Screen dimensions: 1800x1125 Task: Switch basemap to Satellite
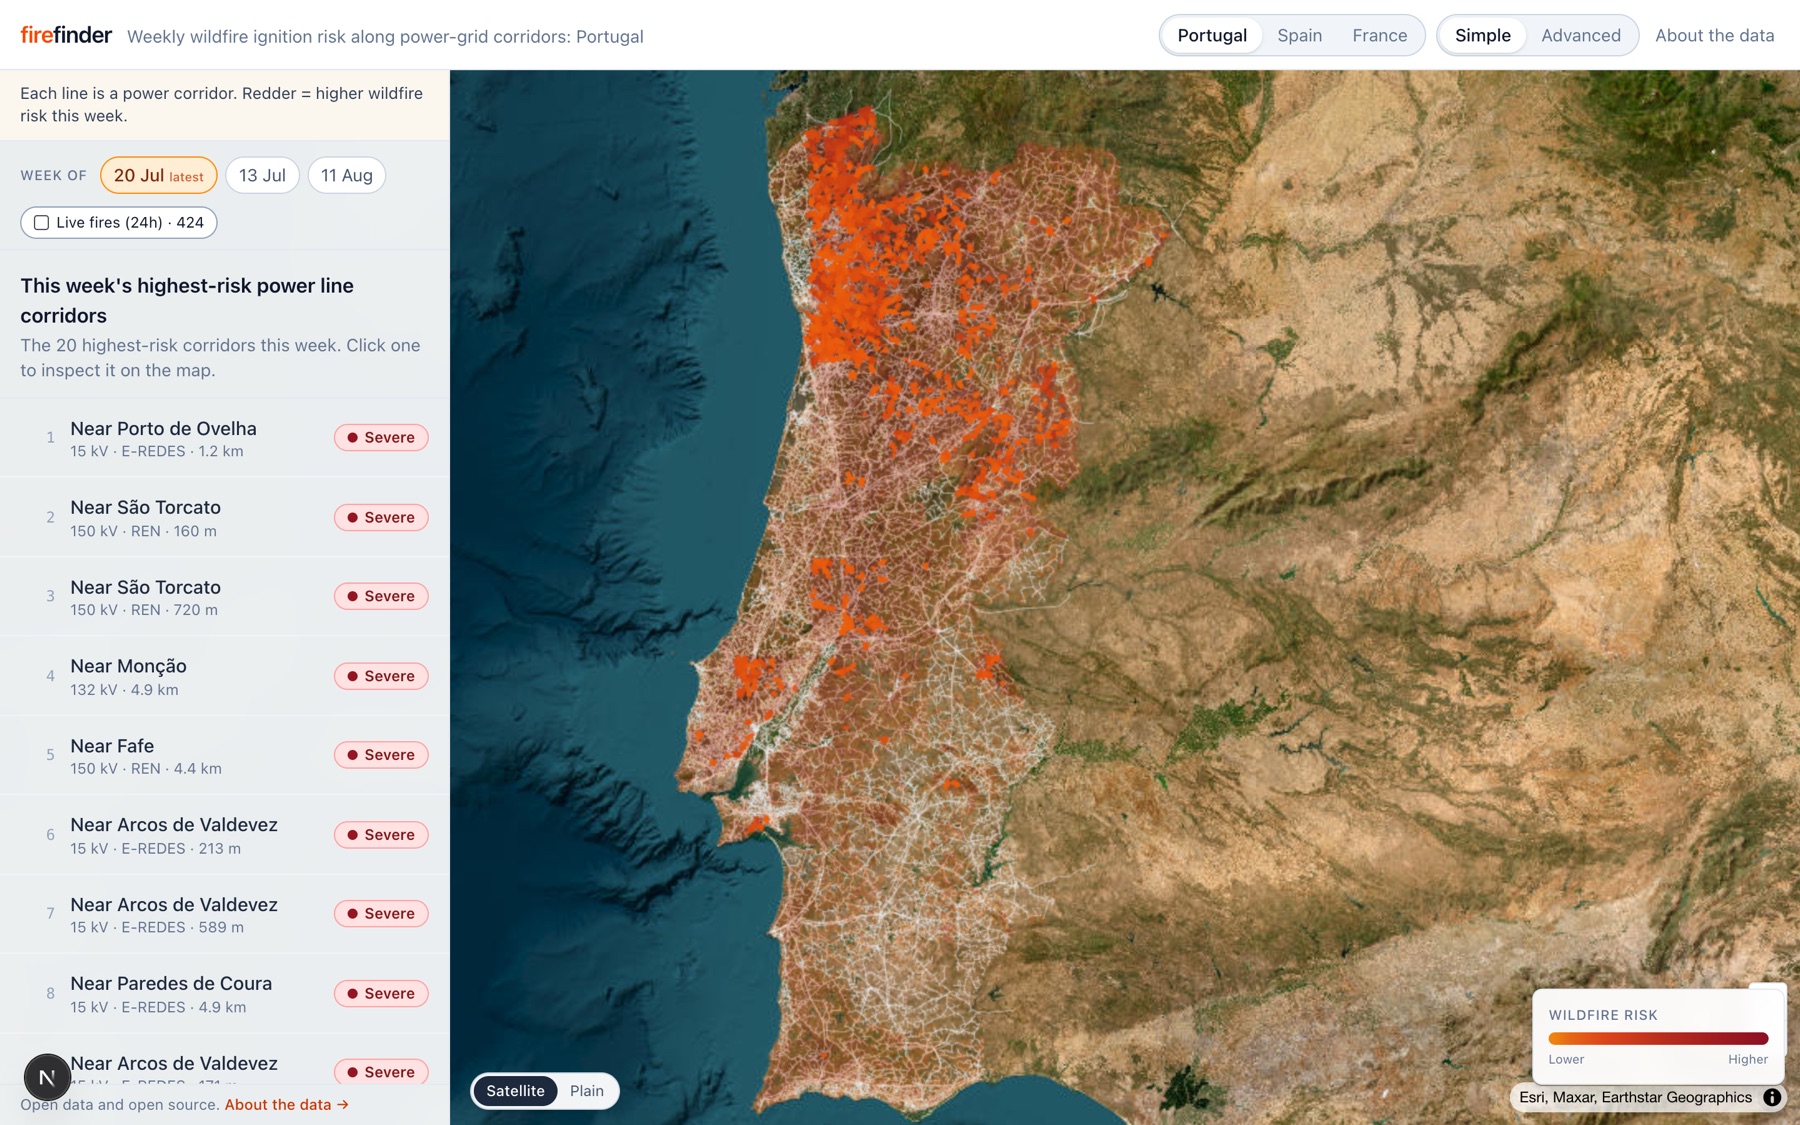tap(515, 1091)
